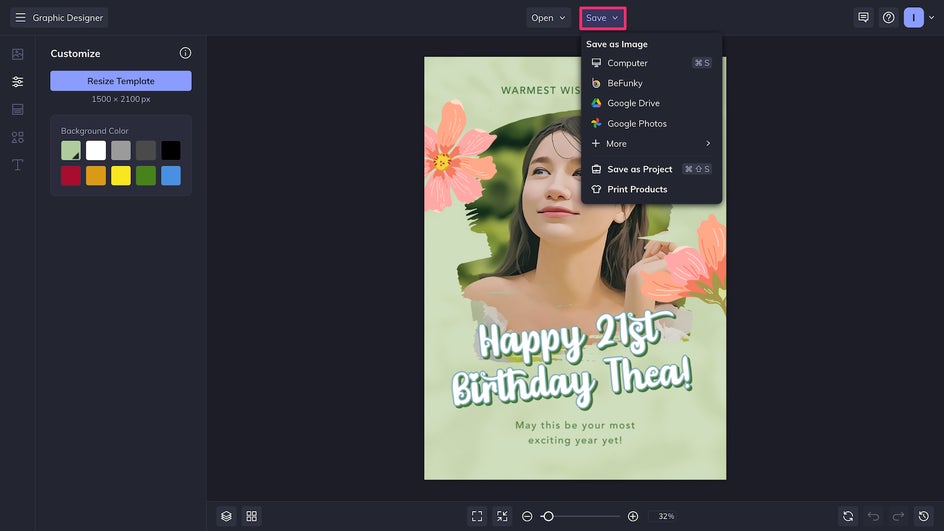Select the orange background swatch
The width and height of the screenshot is (944, 531).
(x=96, y=176)
